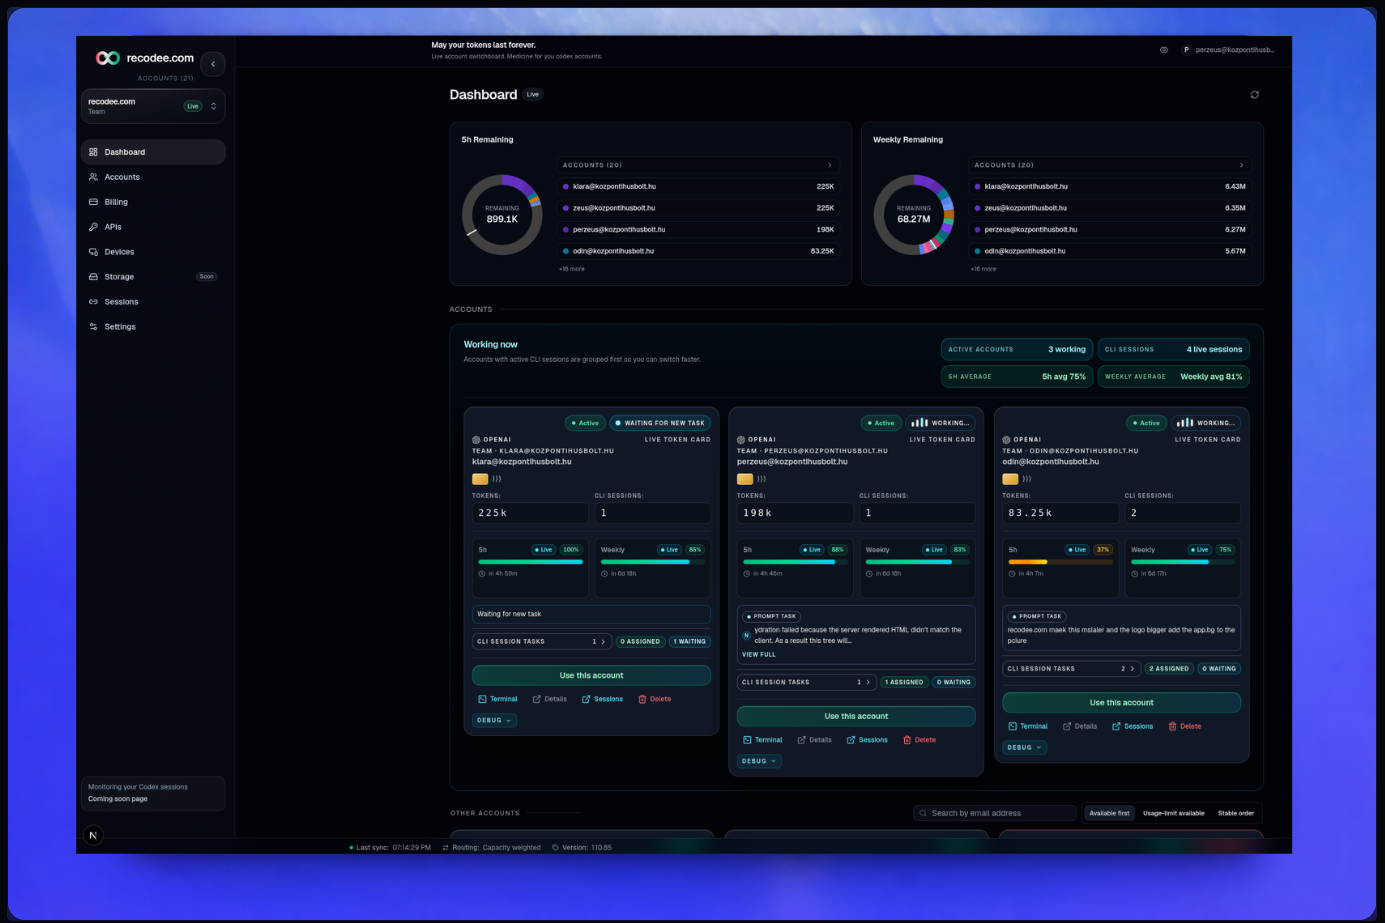1385x923 pixels.
Task: Open Details on odin's account card
Action: pos(1080,726)
